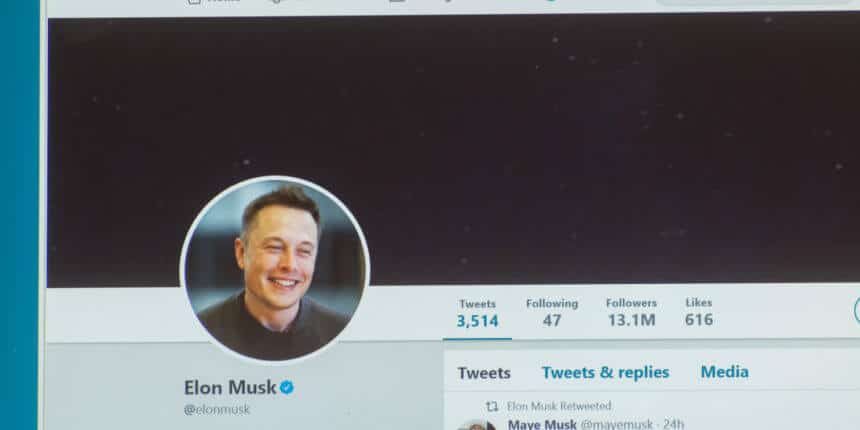Click the blue verified badge beside Elon Musk

point(286,388)
